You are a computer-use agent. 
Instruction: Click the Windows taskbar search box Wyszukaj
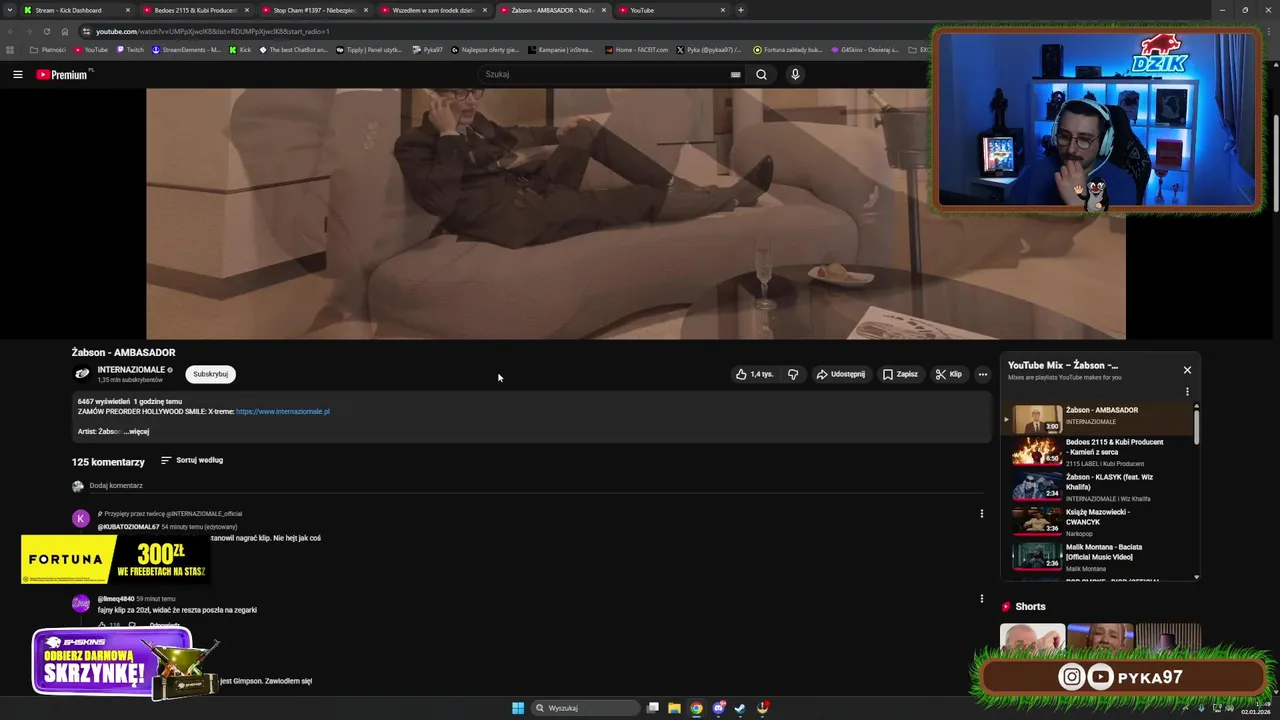point(585,708)
